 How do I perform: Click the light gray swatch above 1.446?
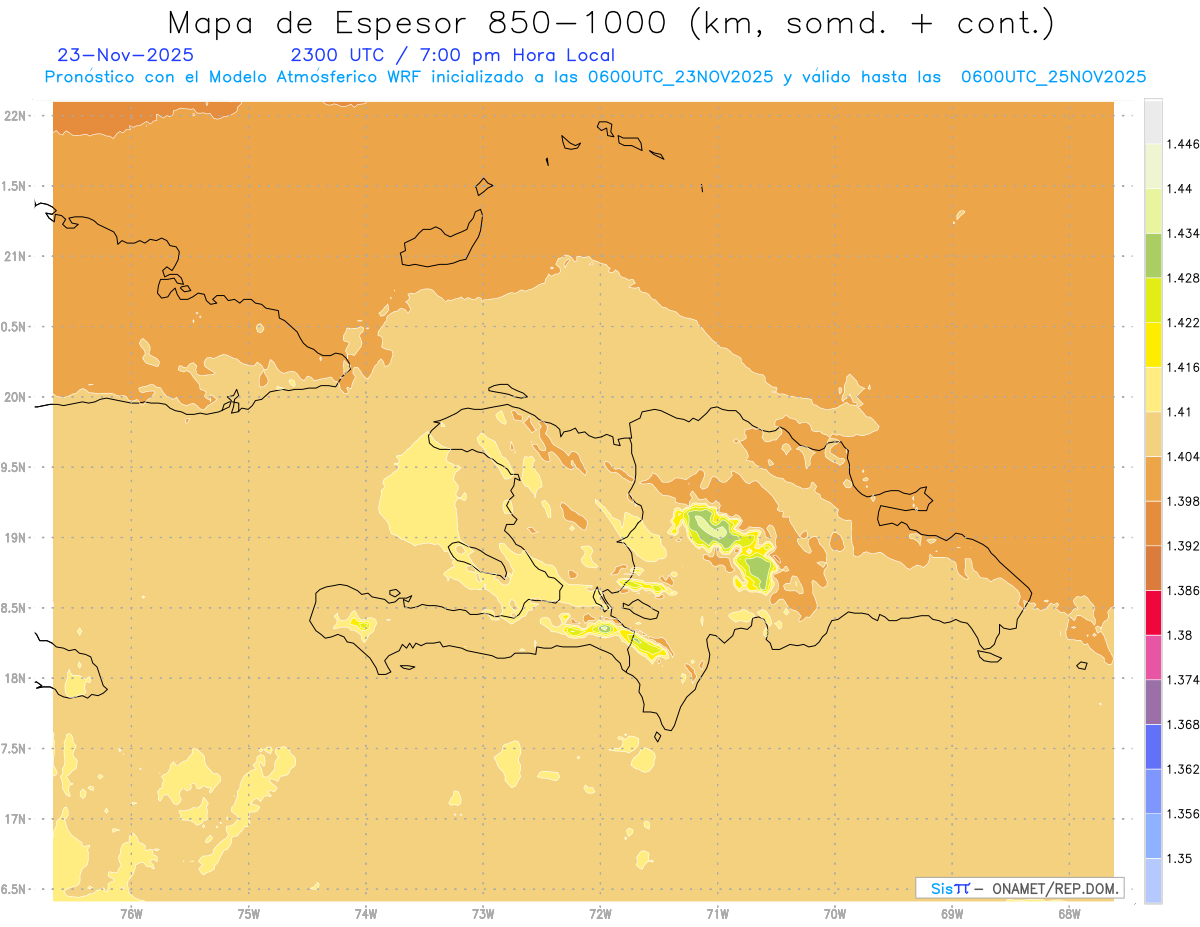click(1153, 121)
